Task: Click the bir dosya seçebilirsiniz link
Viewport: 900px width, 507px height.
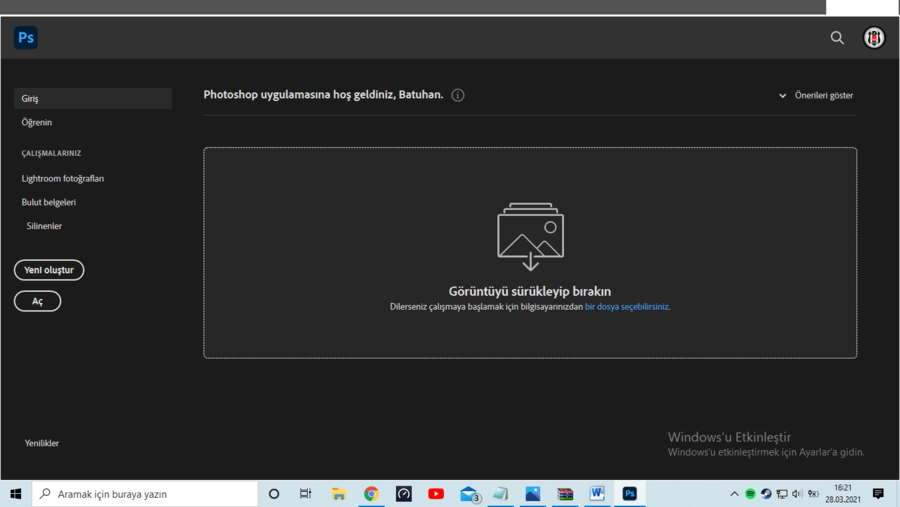Action: [626, 307]
